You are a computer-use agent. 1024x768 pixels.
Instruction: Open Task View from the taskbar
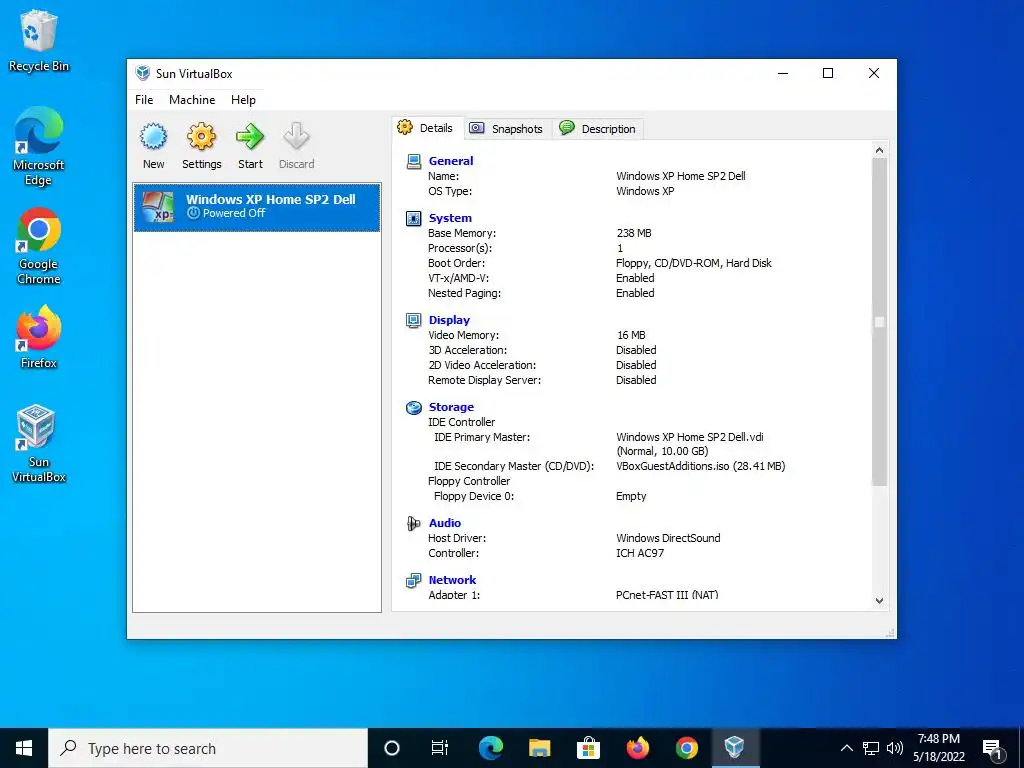click(x=440, y=748)
